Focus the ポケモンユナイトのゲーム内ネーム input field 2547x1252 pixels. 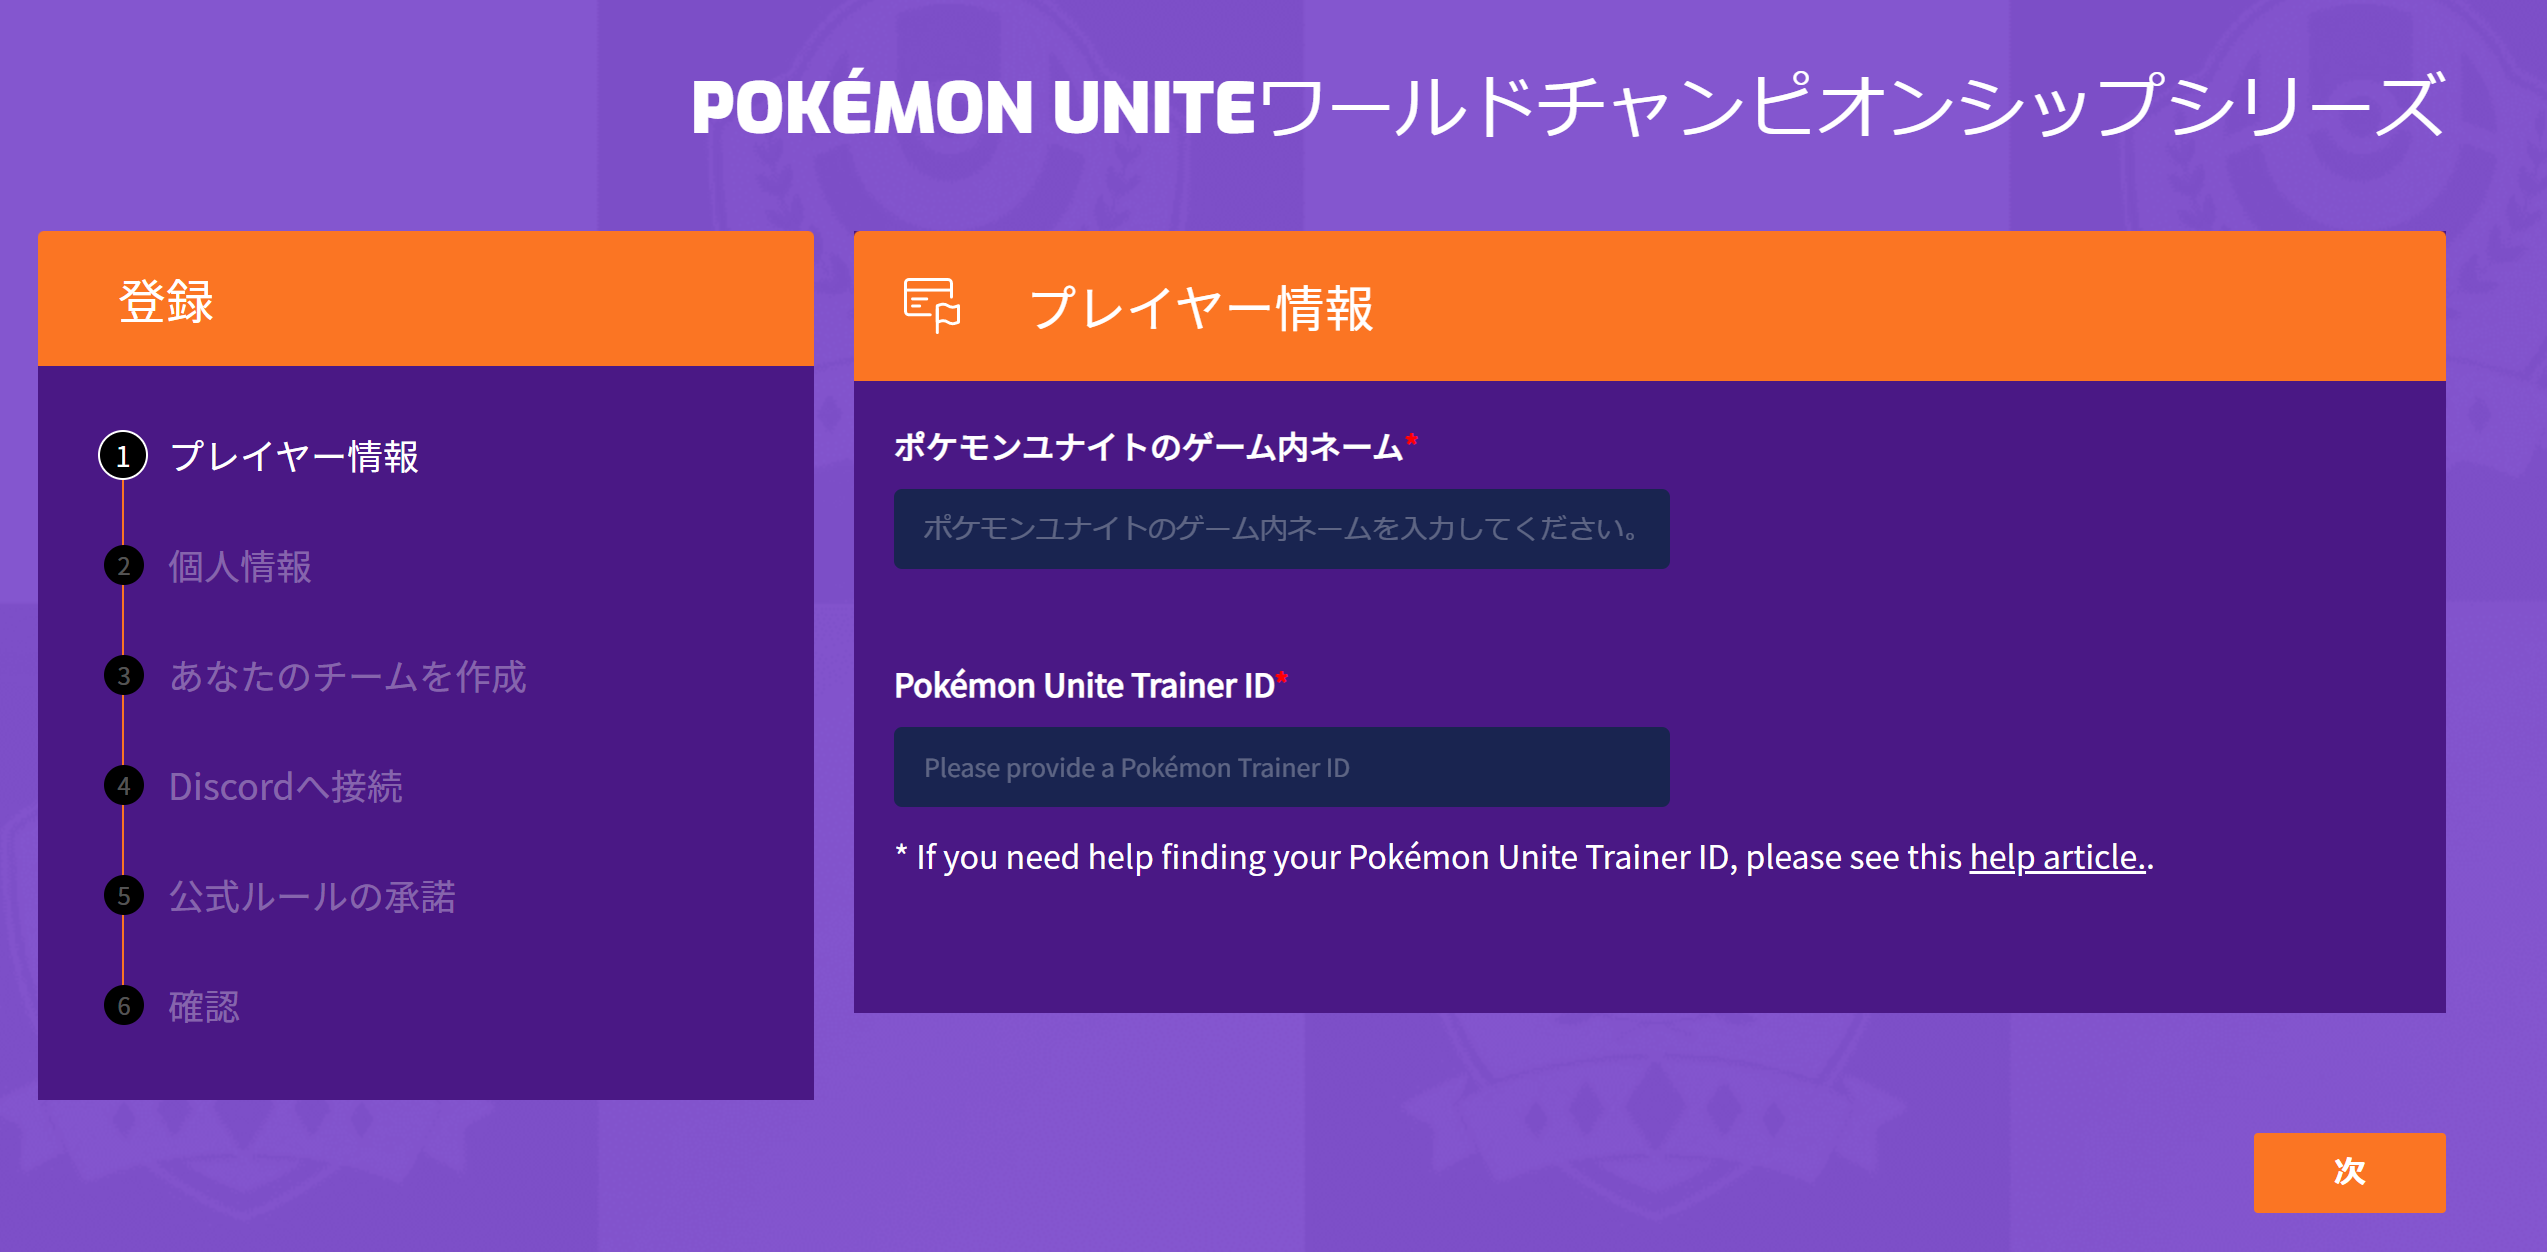[x=1281, y=529]
